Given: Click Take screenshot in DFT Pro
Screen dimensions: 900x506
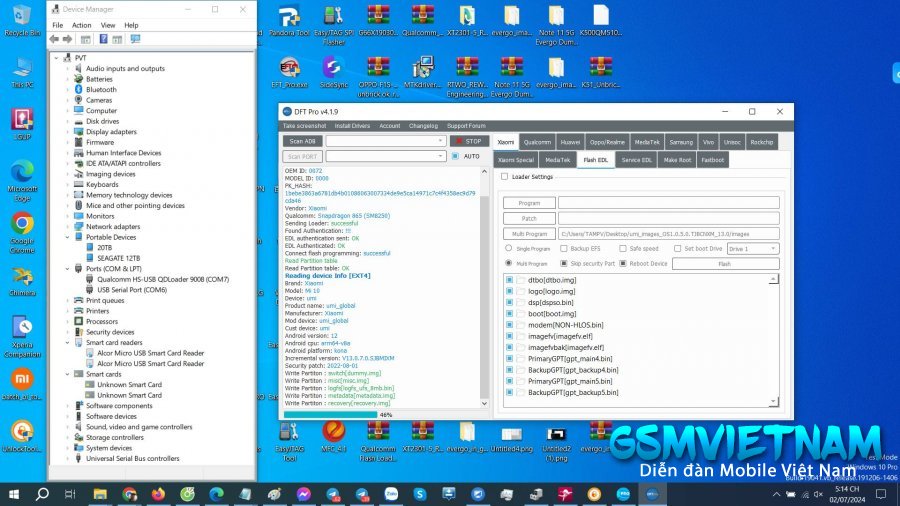Looking at the screenshot, I should pos(304,126).
